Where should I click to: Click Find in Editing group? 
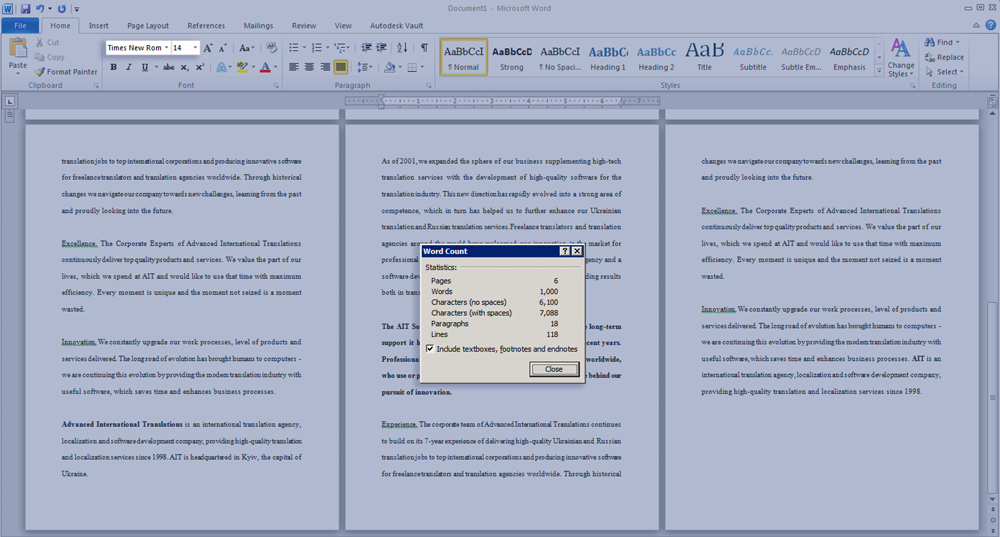[x=943, y=42]
